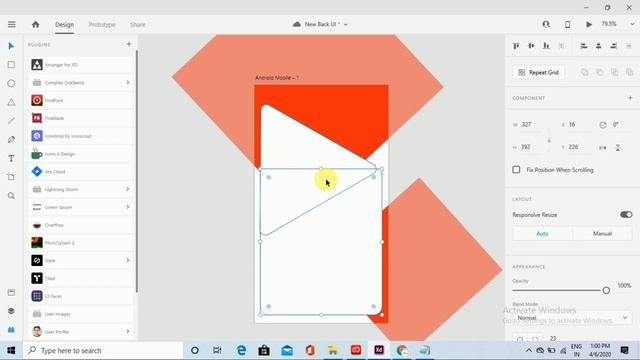Open Google Chrome from the taskbar
640x360 pixels.
(402, 350)
